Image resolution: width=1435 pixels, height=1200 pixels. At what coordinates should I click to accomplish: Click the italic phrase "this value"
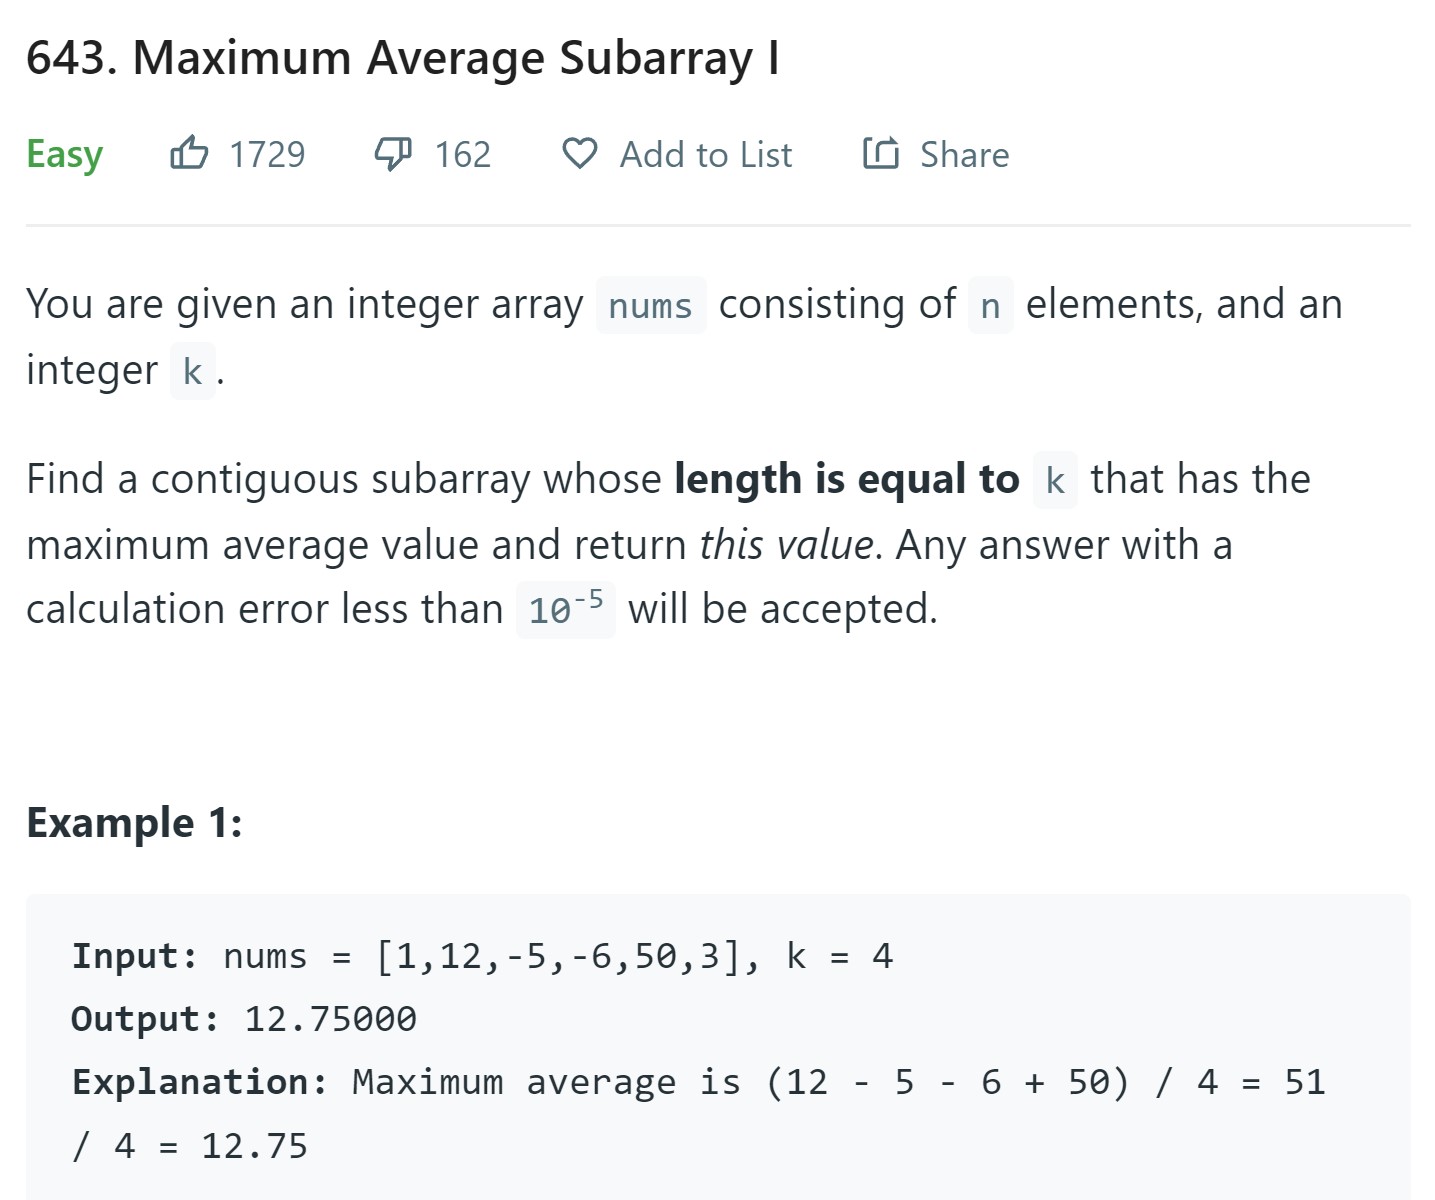click(786, 545)
